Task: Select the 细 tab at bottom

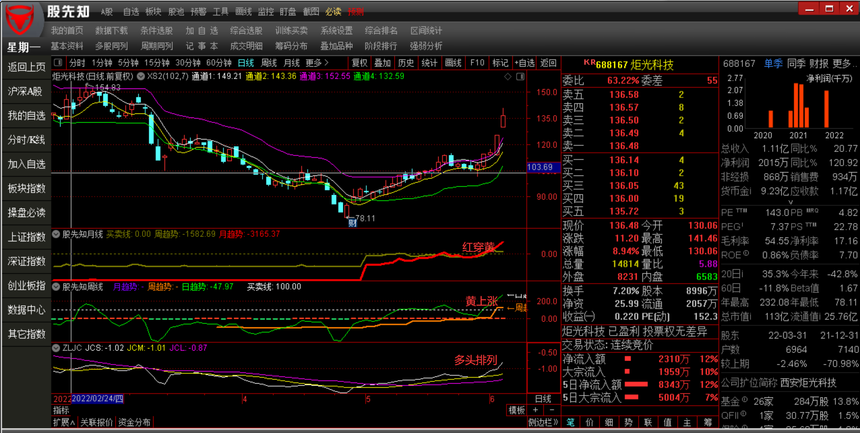Action: (609, 422)
